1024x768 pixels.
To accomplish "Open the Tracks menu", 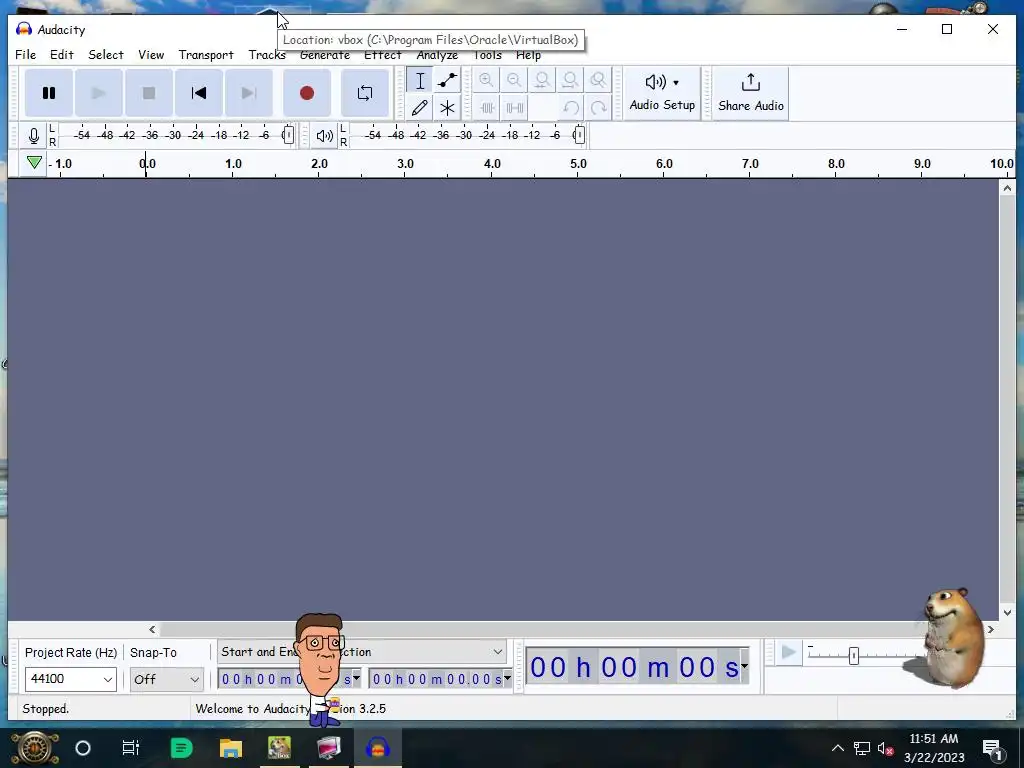I will (x=266, y=55).
